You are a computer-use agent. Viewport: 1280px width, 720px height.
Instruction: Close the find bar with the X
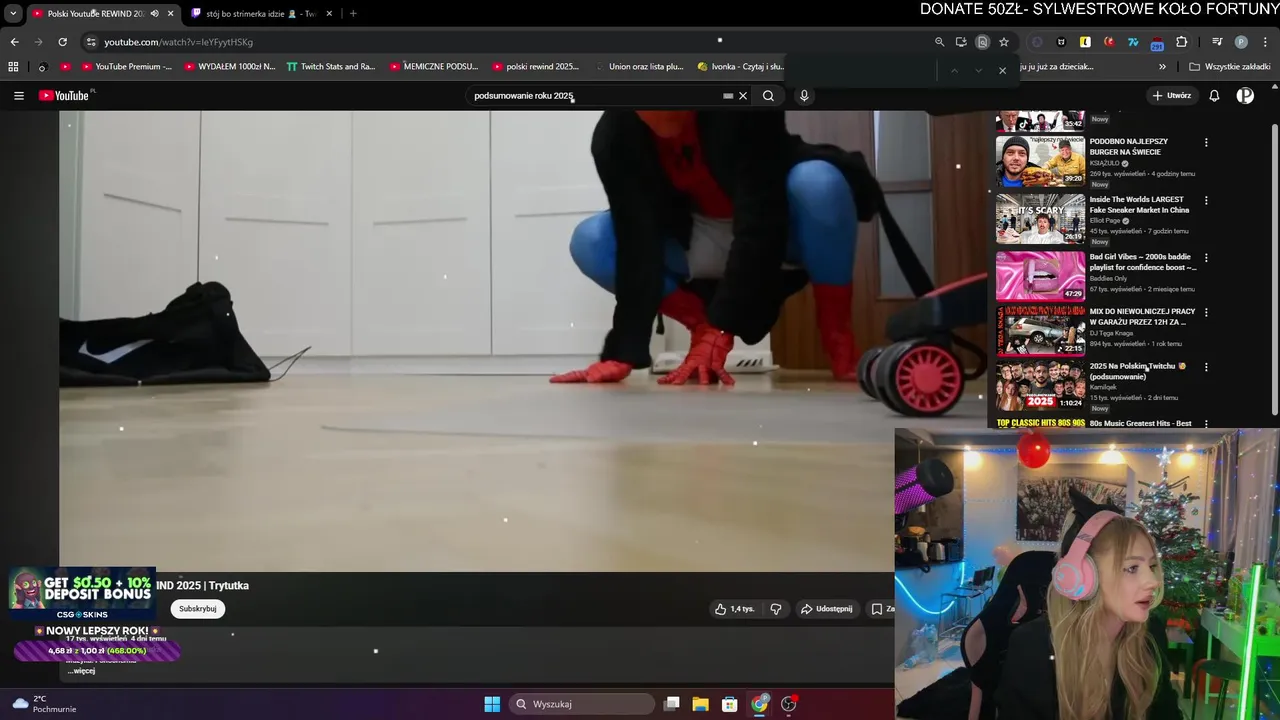(x=1002, y=70)
